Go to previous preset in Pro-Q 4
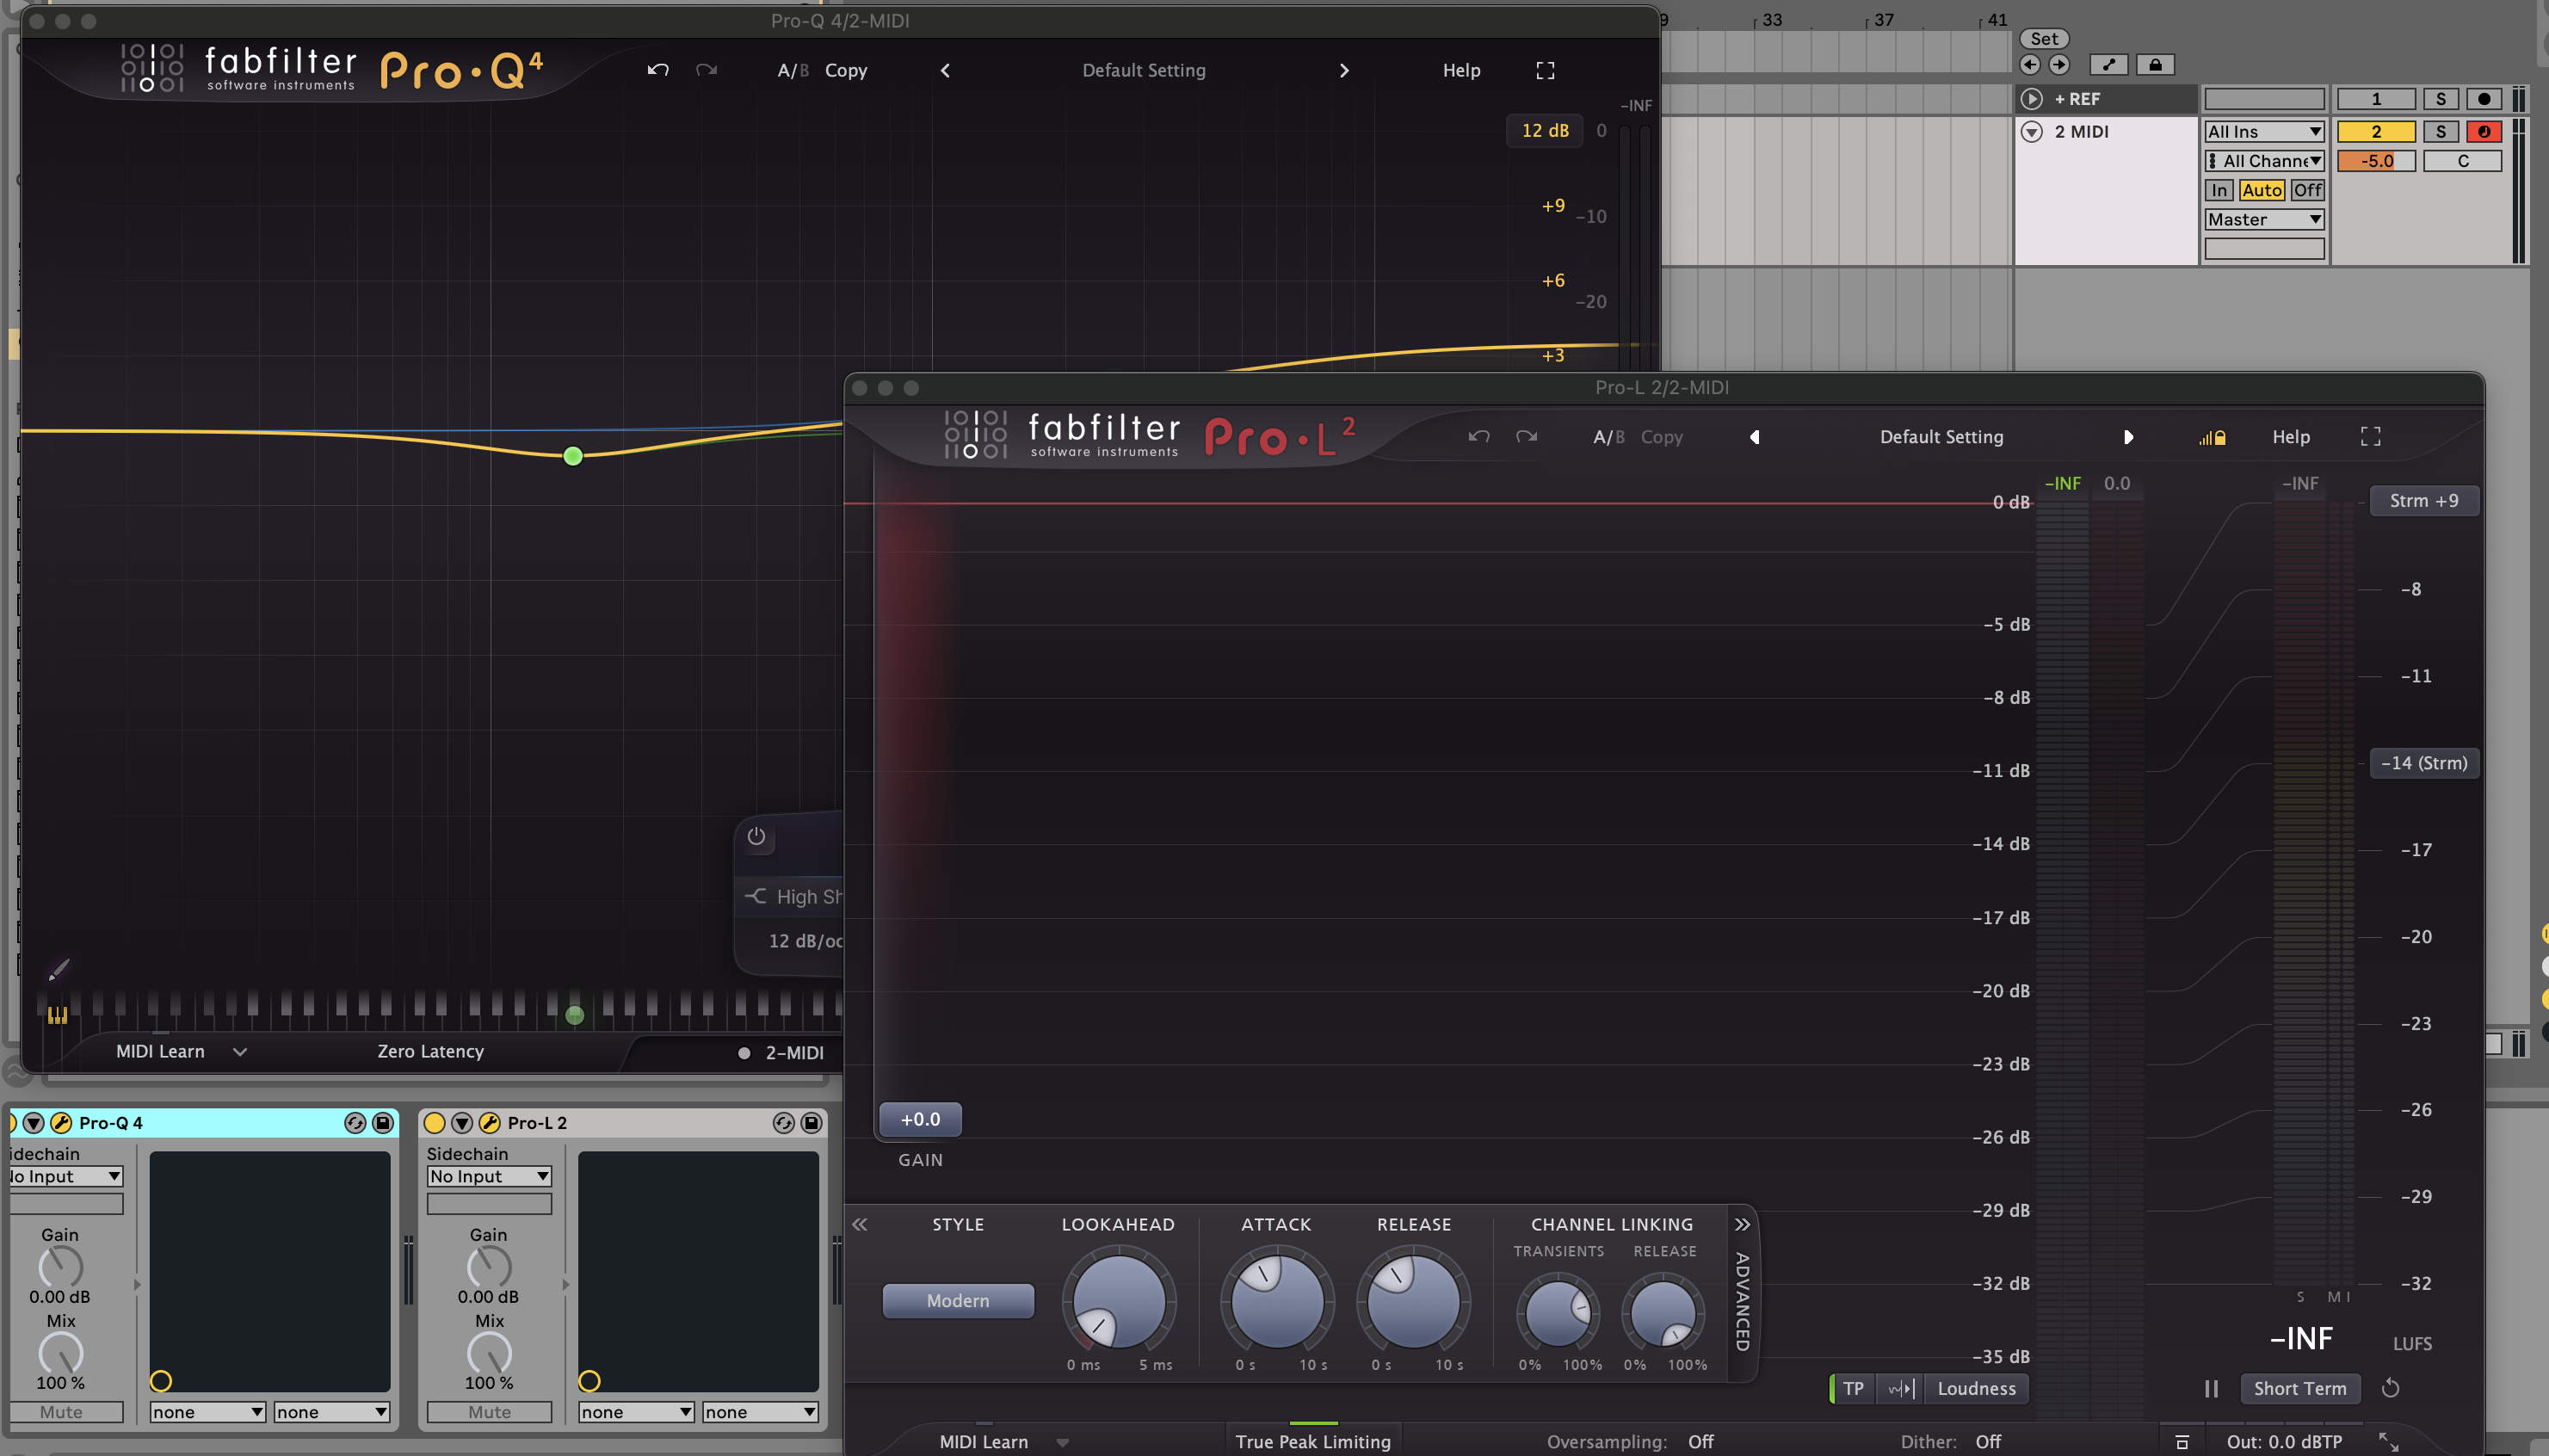Viewport: 2549px width, 1456px height. pos(945,70)
